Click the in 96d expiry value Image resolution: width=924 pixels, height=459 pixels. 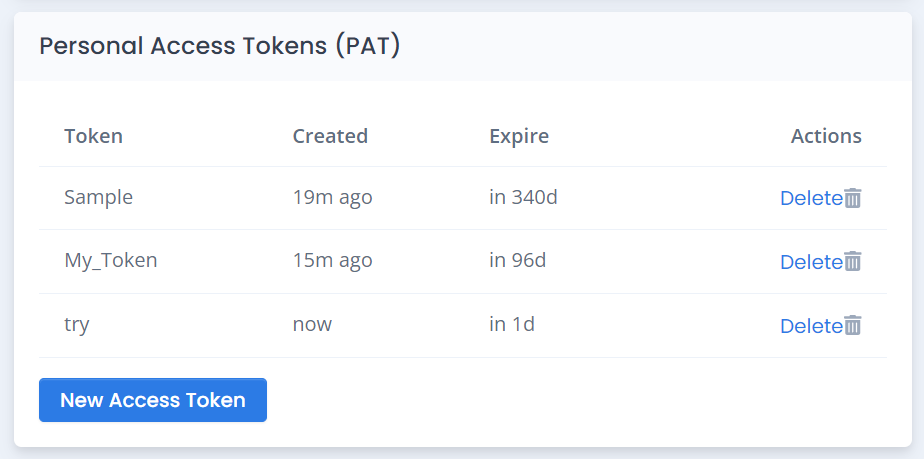coord(518,261)
